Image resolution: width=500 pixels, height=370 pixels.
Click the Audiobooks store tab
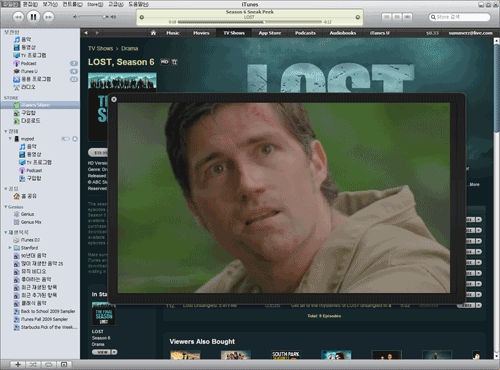343,33
